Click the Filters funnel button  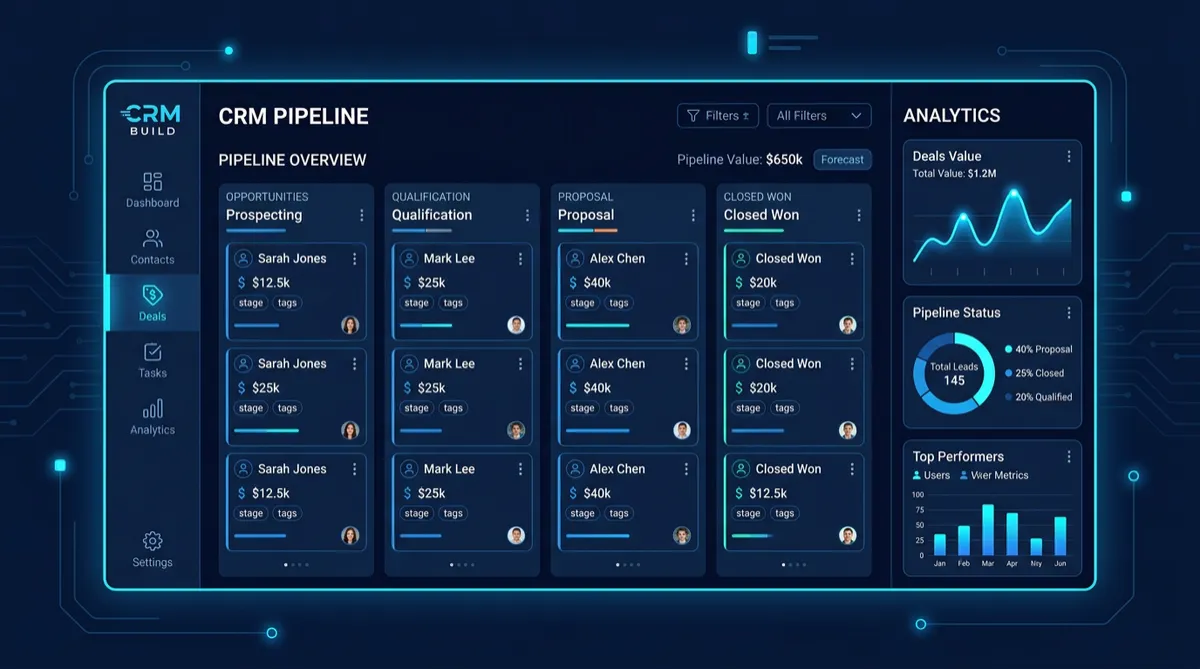pos(718,116)
